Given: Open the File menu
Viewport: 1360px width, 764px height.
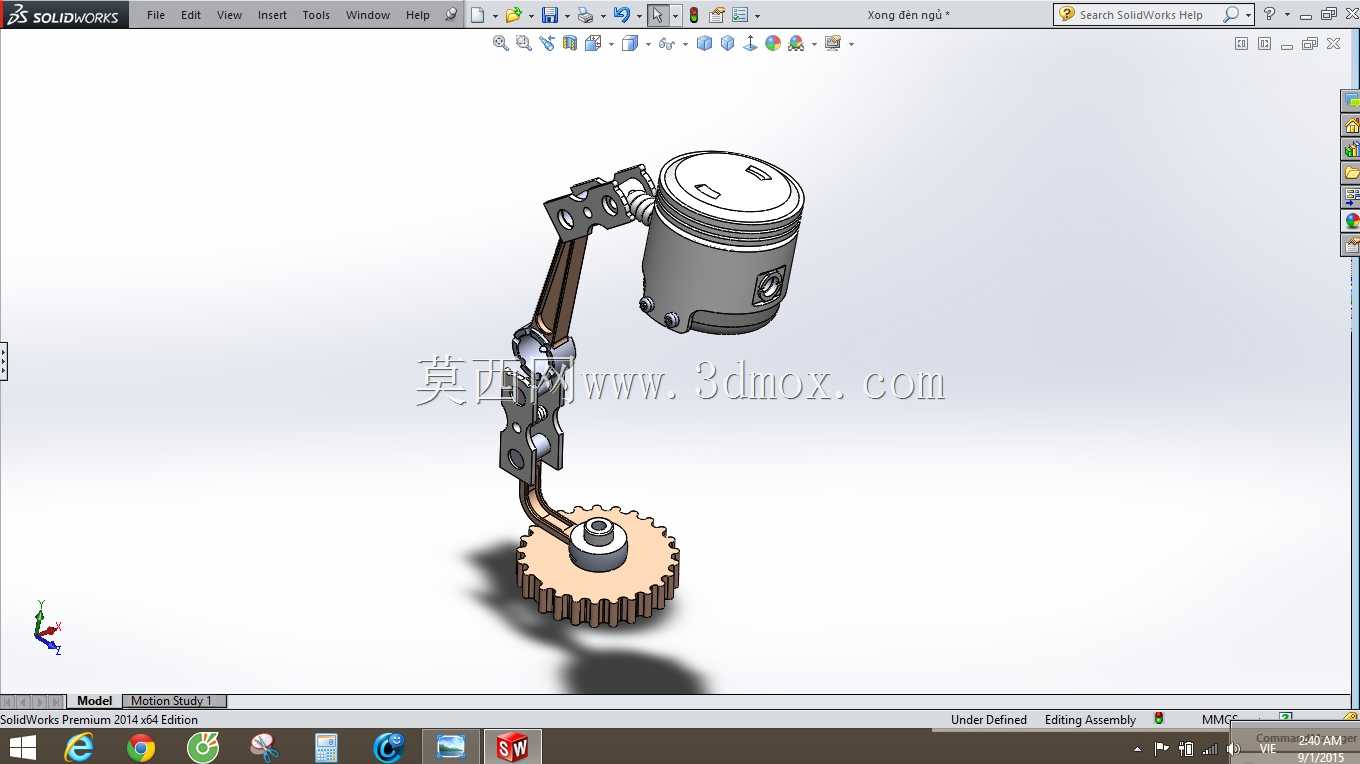Looking at the screenshot, I should (156, 15).
